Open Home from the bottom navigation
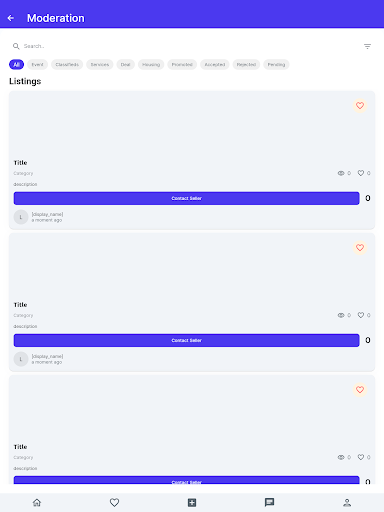This screenshot has width=384, height=512. pyautogui.click(x=37, y=502)
